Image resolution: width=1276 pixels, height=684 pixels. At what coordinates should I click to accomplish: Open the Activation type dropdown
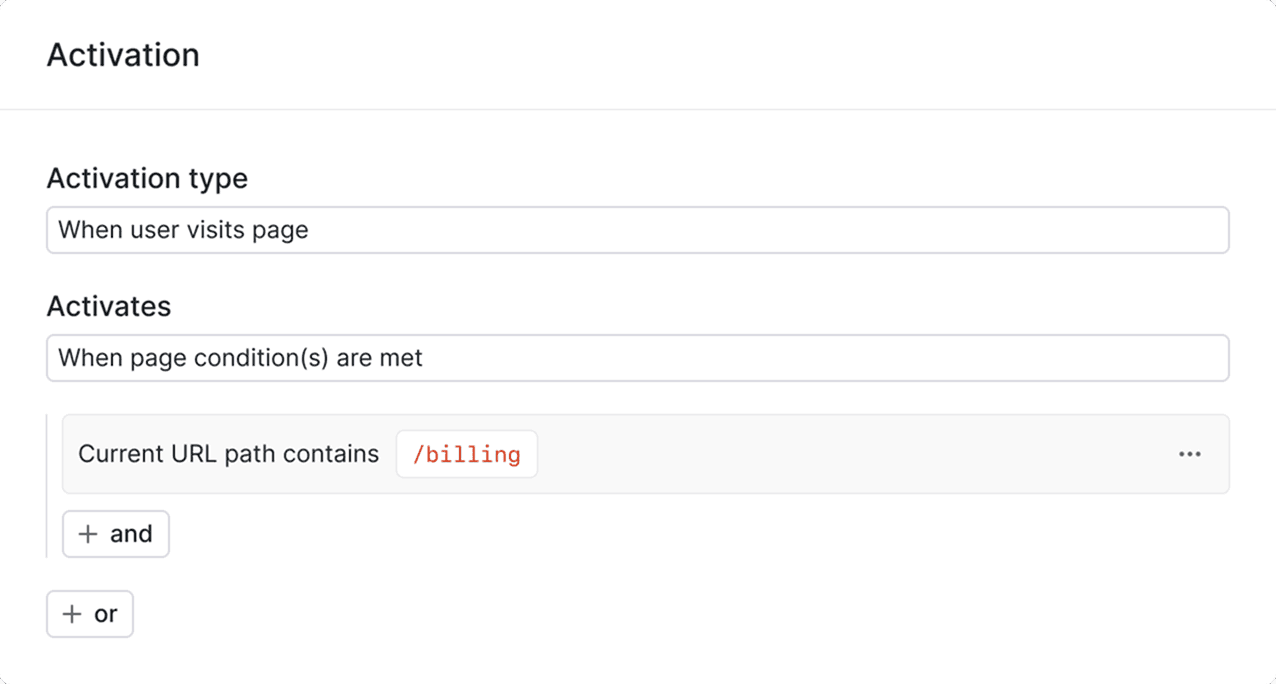[x=637, y=230]
